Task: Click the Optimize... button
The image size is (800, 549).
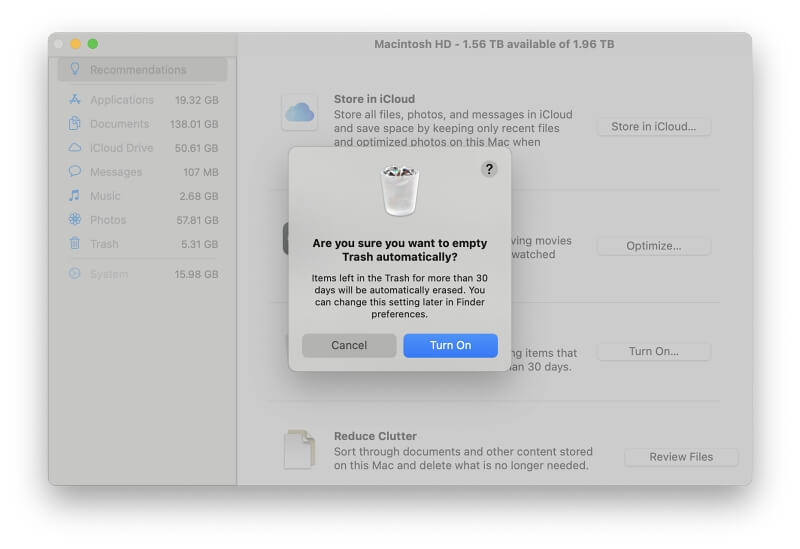Action: click(x=654, y=246)
